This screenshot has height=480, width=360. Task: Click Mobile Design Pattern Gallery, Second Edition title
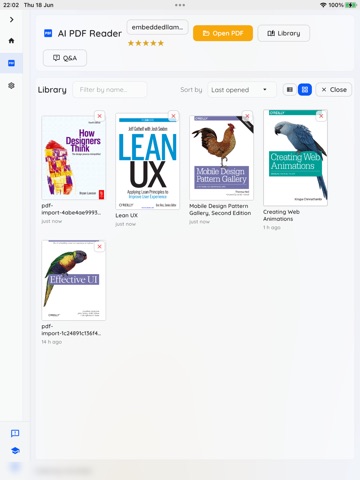pyautogui.click(x=220, y=209)
